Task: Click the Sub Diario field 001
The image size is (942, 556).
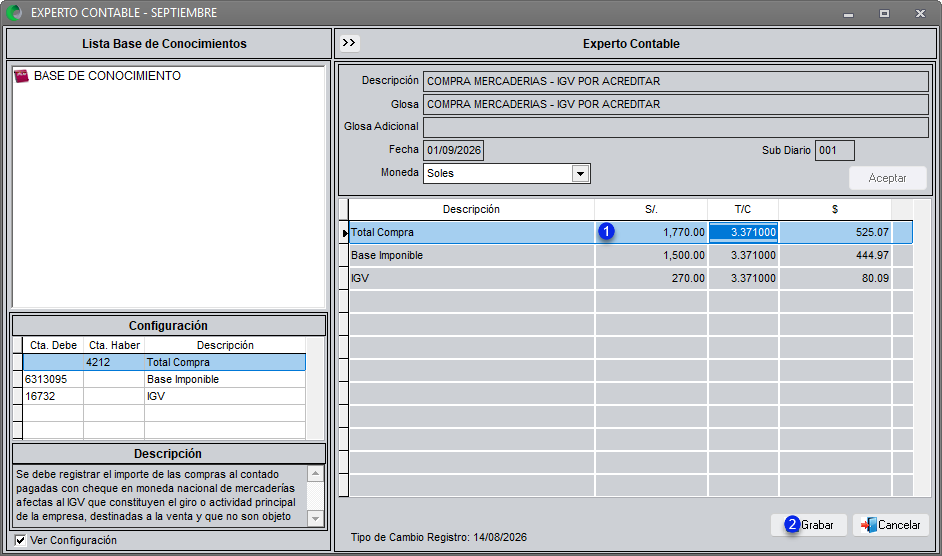Action: [834, 150]
